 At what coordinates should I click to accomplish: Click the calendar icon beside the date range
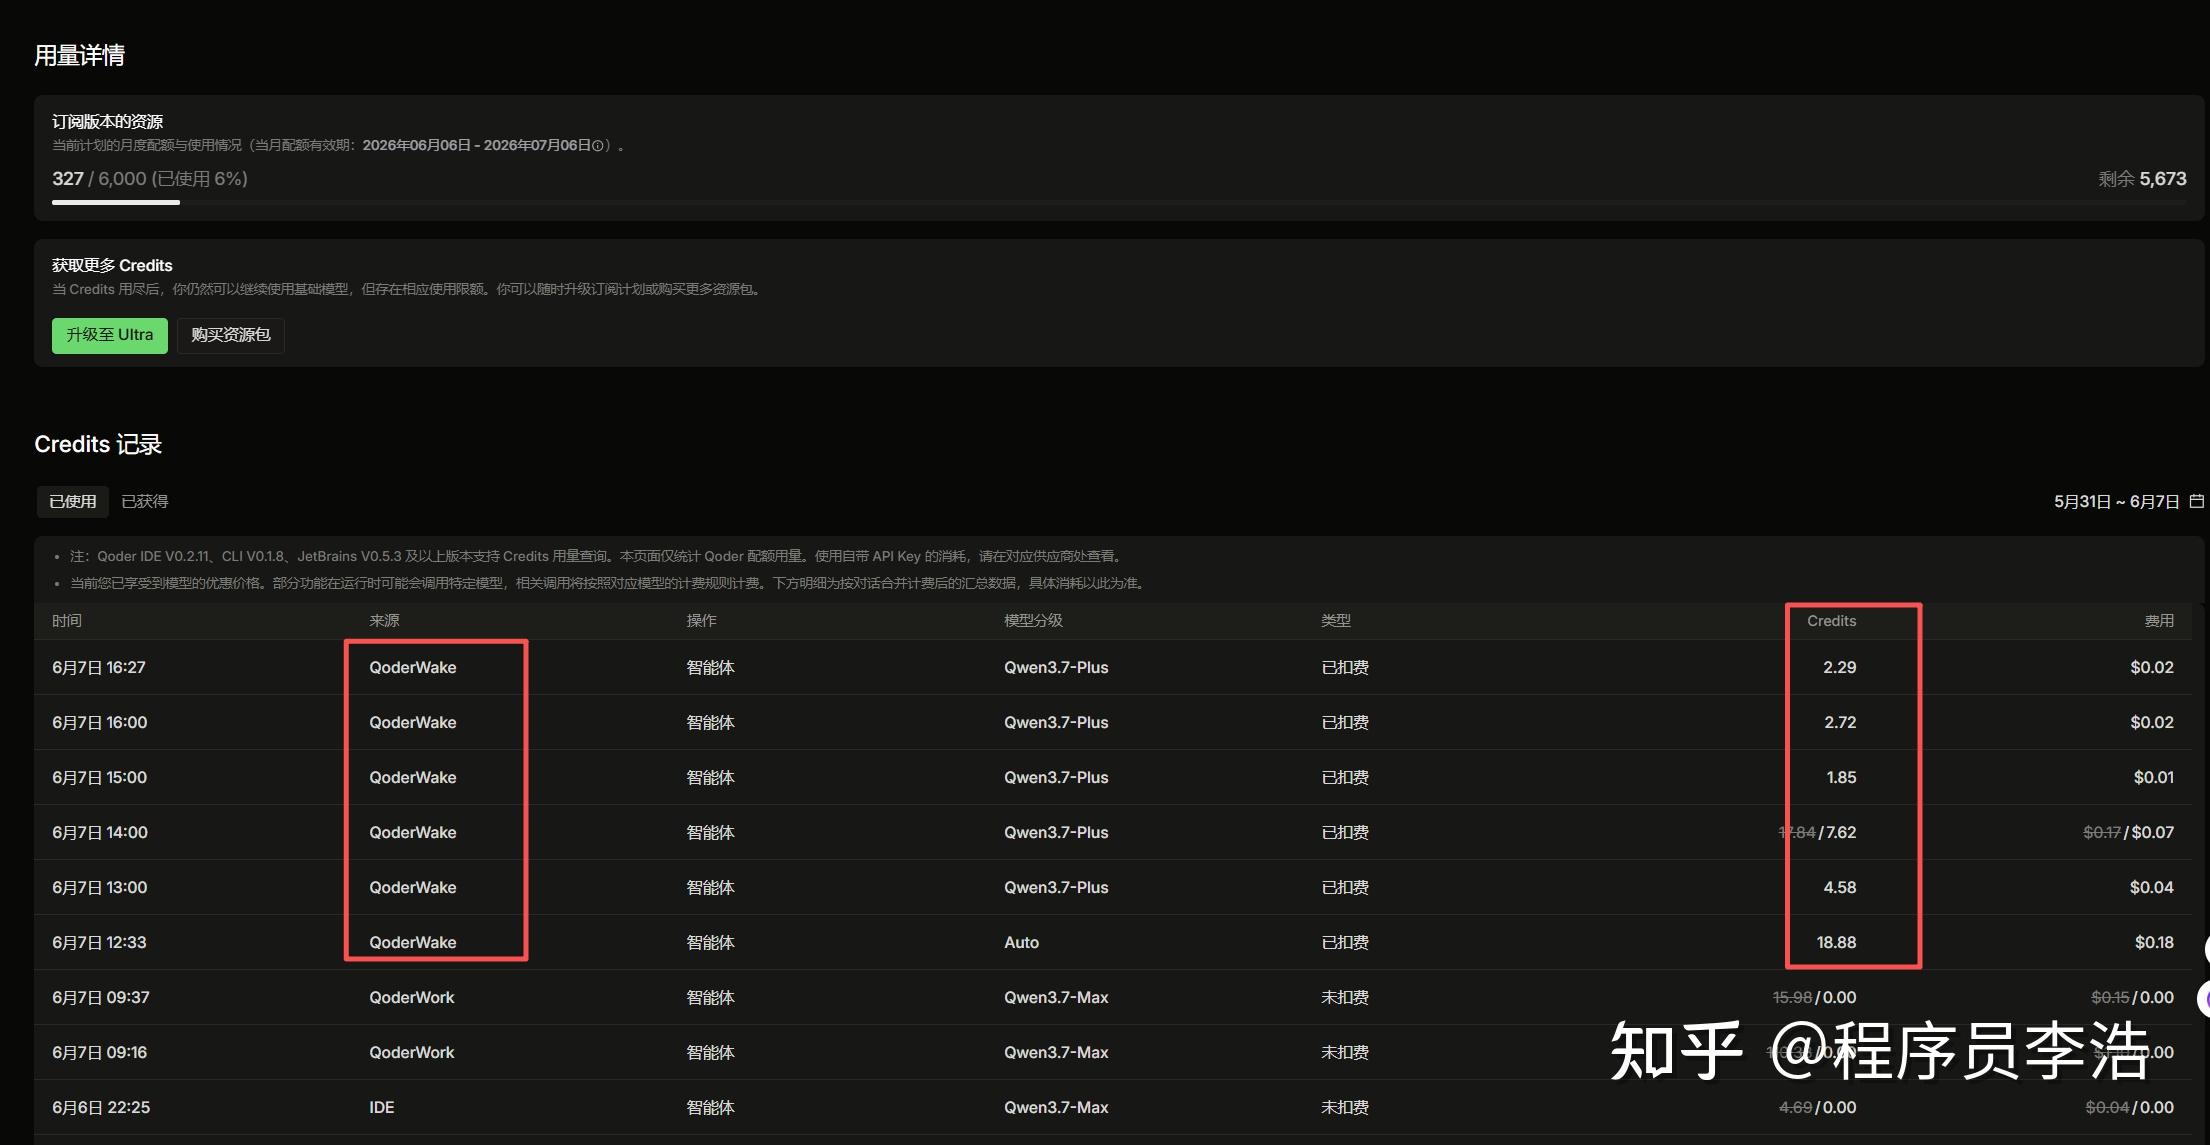[x=2196, y=501]
